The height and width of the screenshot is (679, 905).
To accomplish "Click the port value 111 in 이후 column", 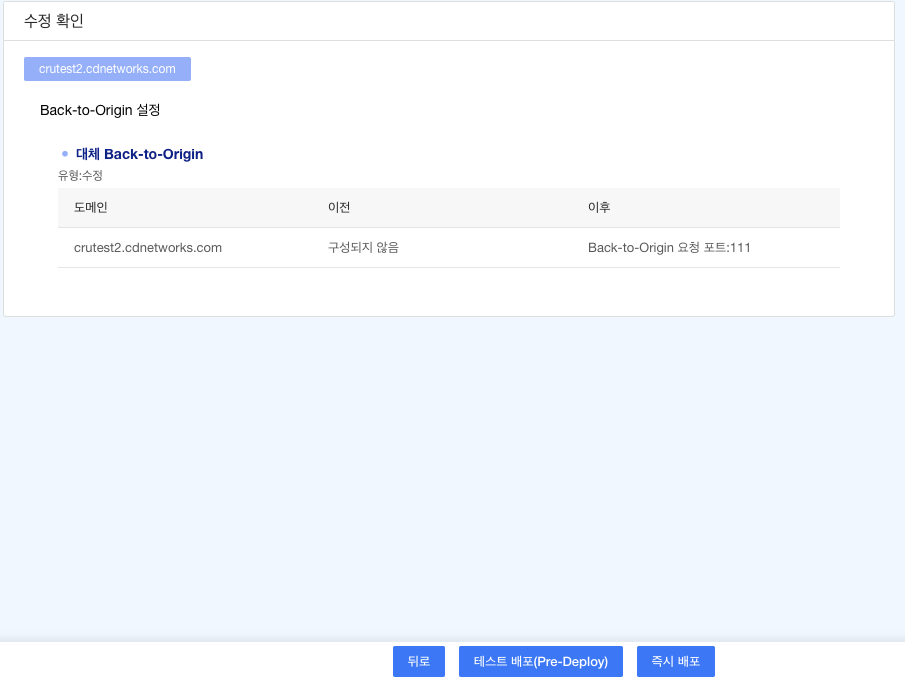I will point(740,247).
